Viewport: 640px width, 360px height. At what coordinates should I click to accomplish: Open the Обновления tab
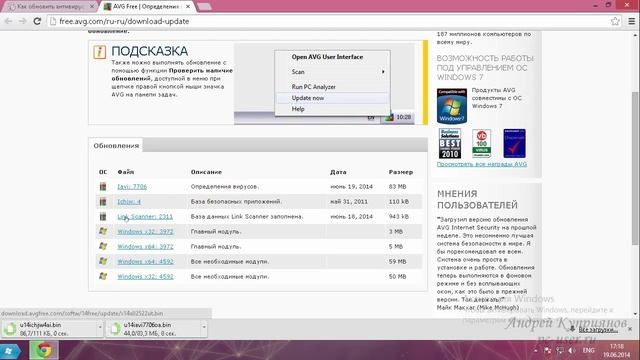[x=116, y=146]
